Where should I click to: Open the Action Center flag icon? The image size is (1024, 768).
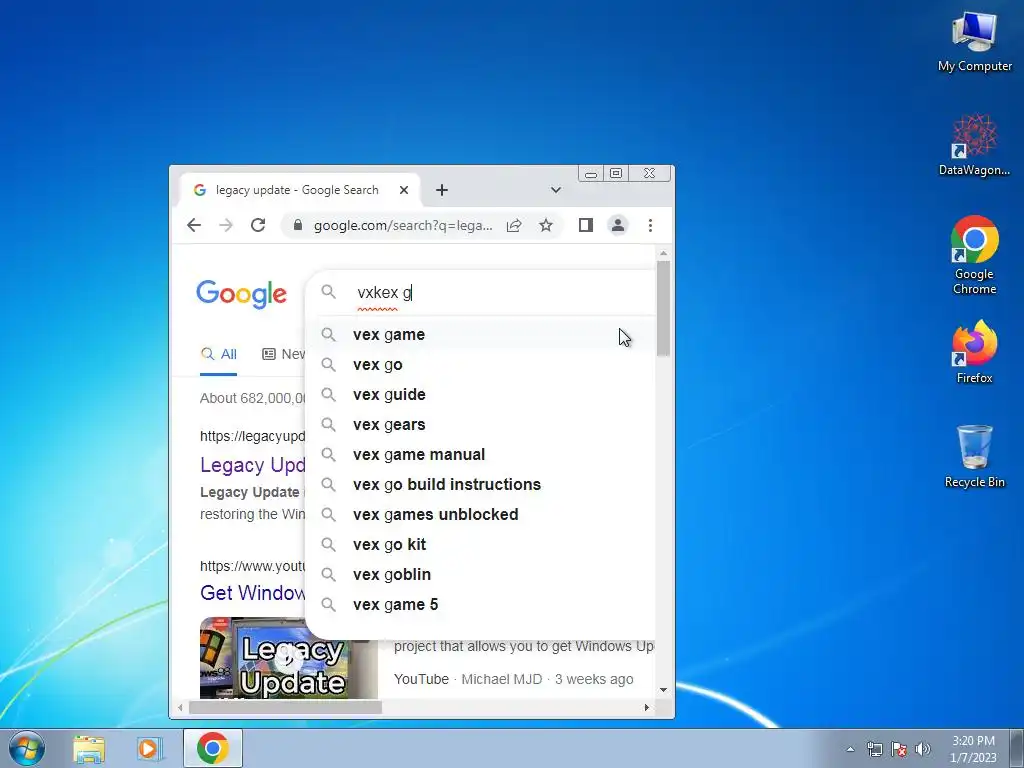click(899, 749)
